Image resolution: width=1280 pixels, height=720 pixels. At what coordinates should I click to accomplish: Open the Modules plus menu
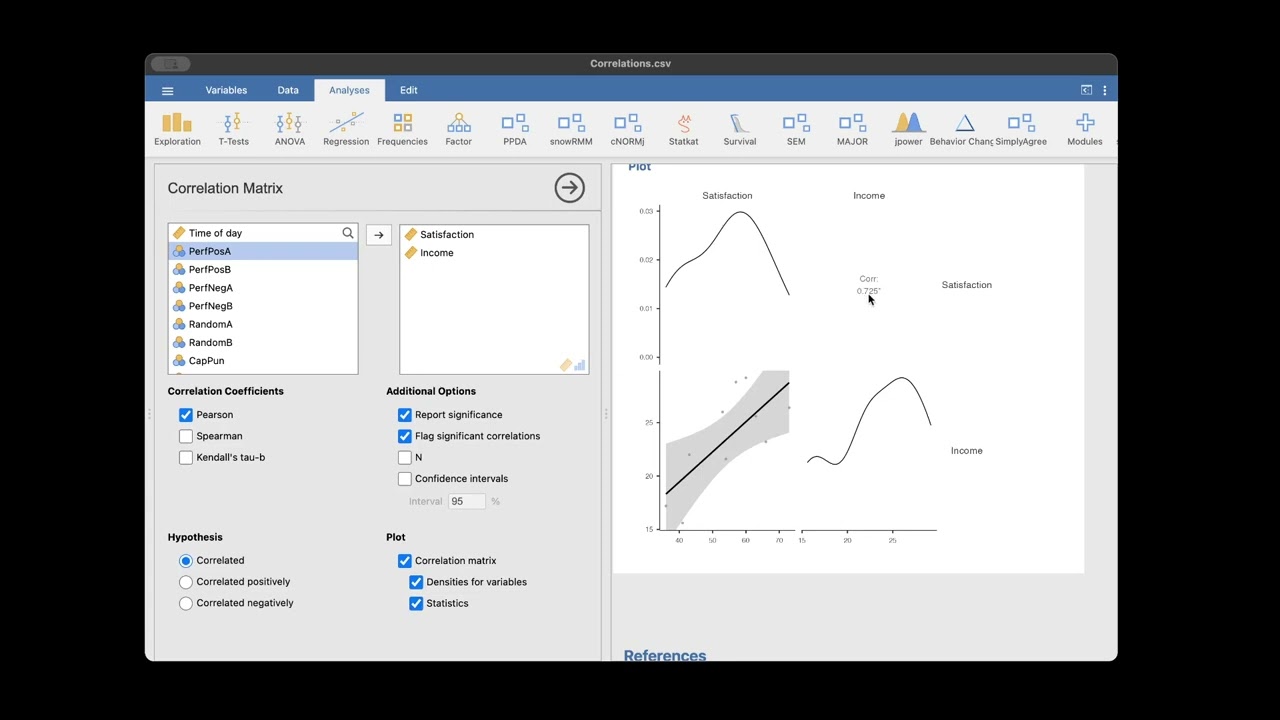[1084, 129]
